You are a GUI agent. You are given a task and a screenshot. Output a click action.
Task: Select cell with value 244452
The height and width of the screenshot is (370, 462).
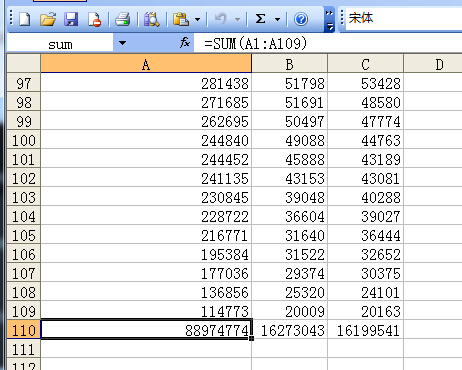tap(146, 159)
